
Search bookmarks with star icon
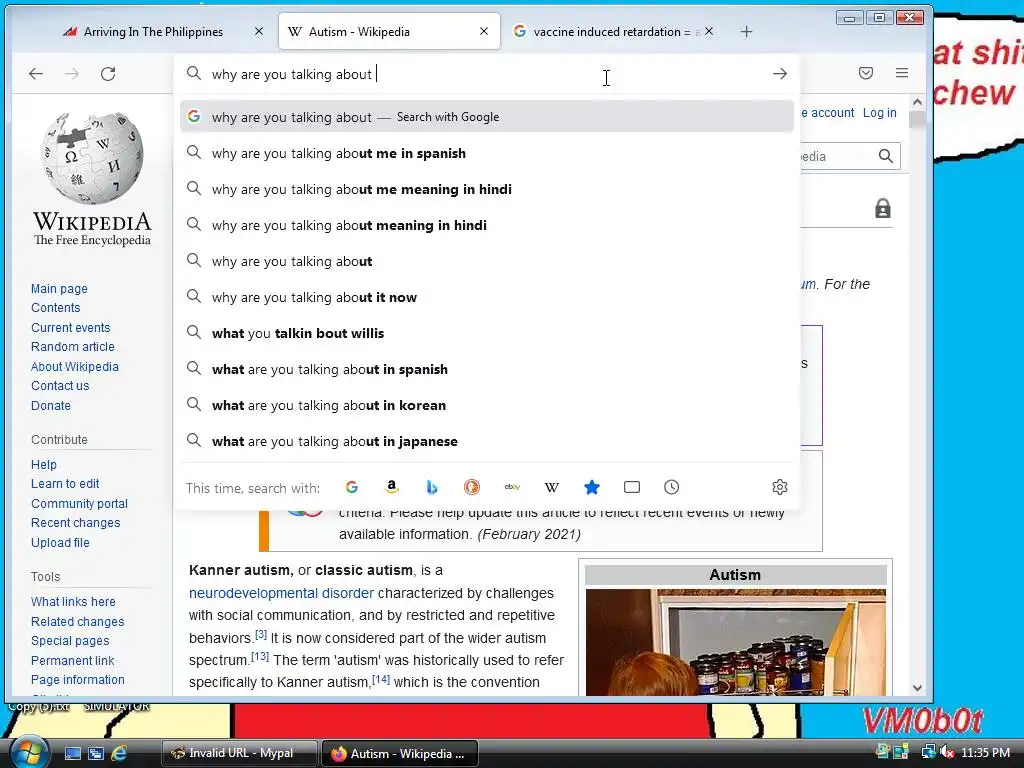pos(592,487)
